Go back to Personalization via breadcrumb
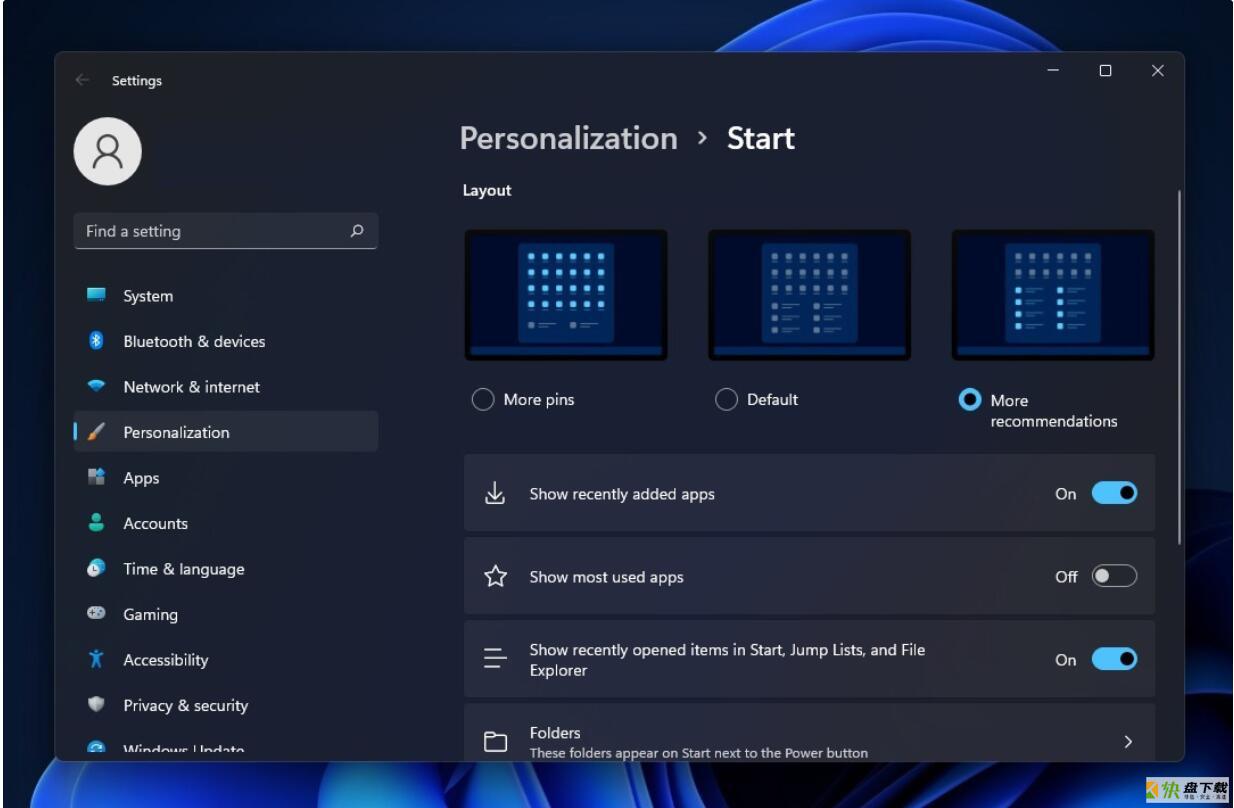1234x808 pixels. pyautogui.click(x=568, y=138)
